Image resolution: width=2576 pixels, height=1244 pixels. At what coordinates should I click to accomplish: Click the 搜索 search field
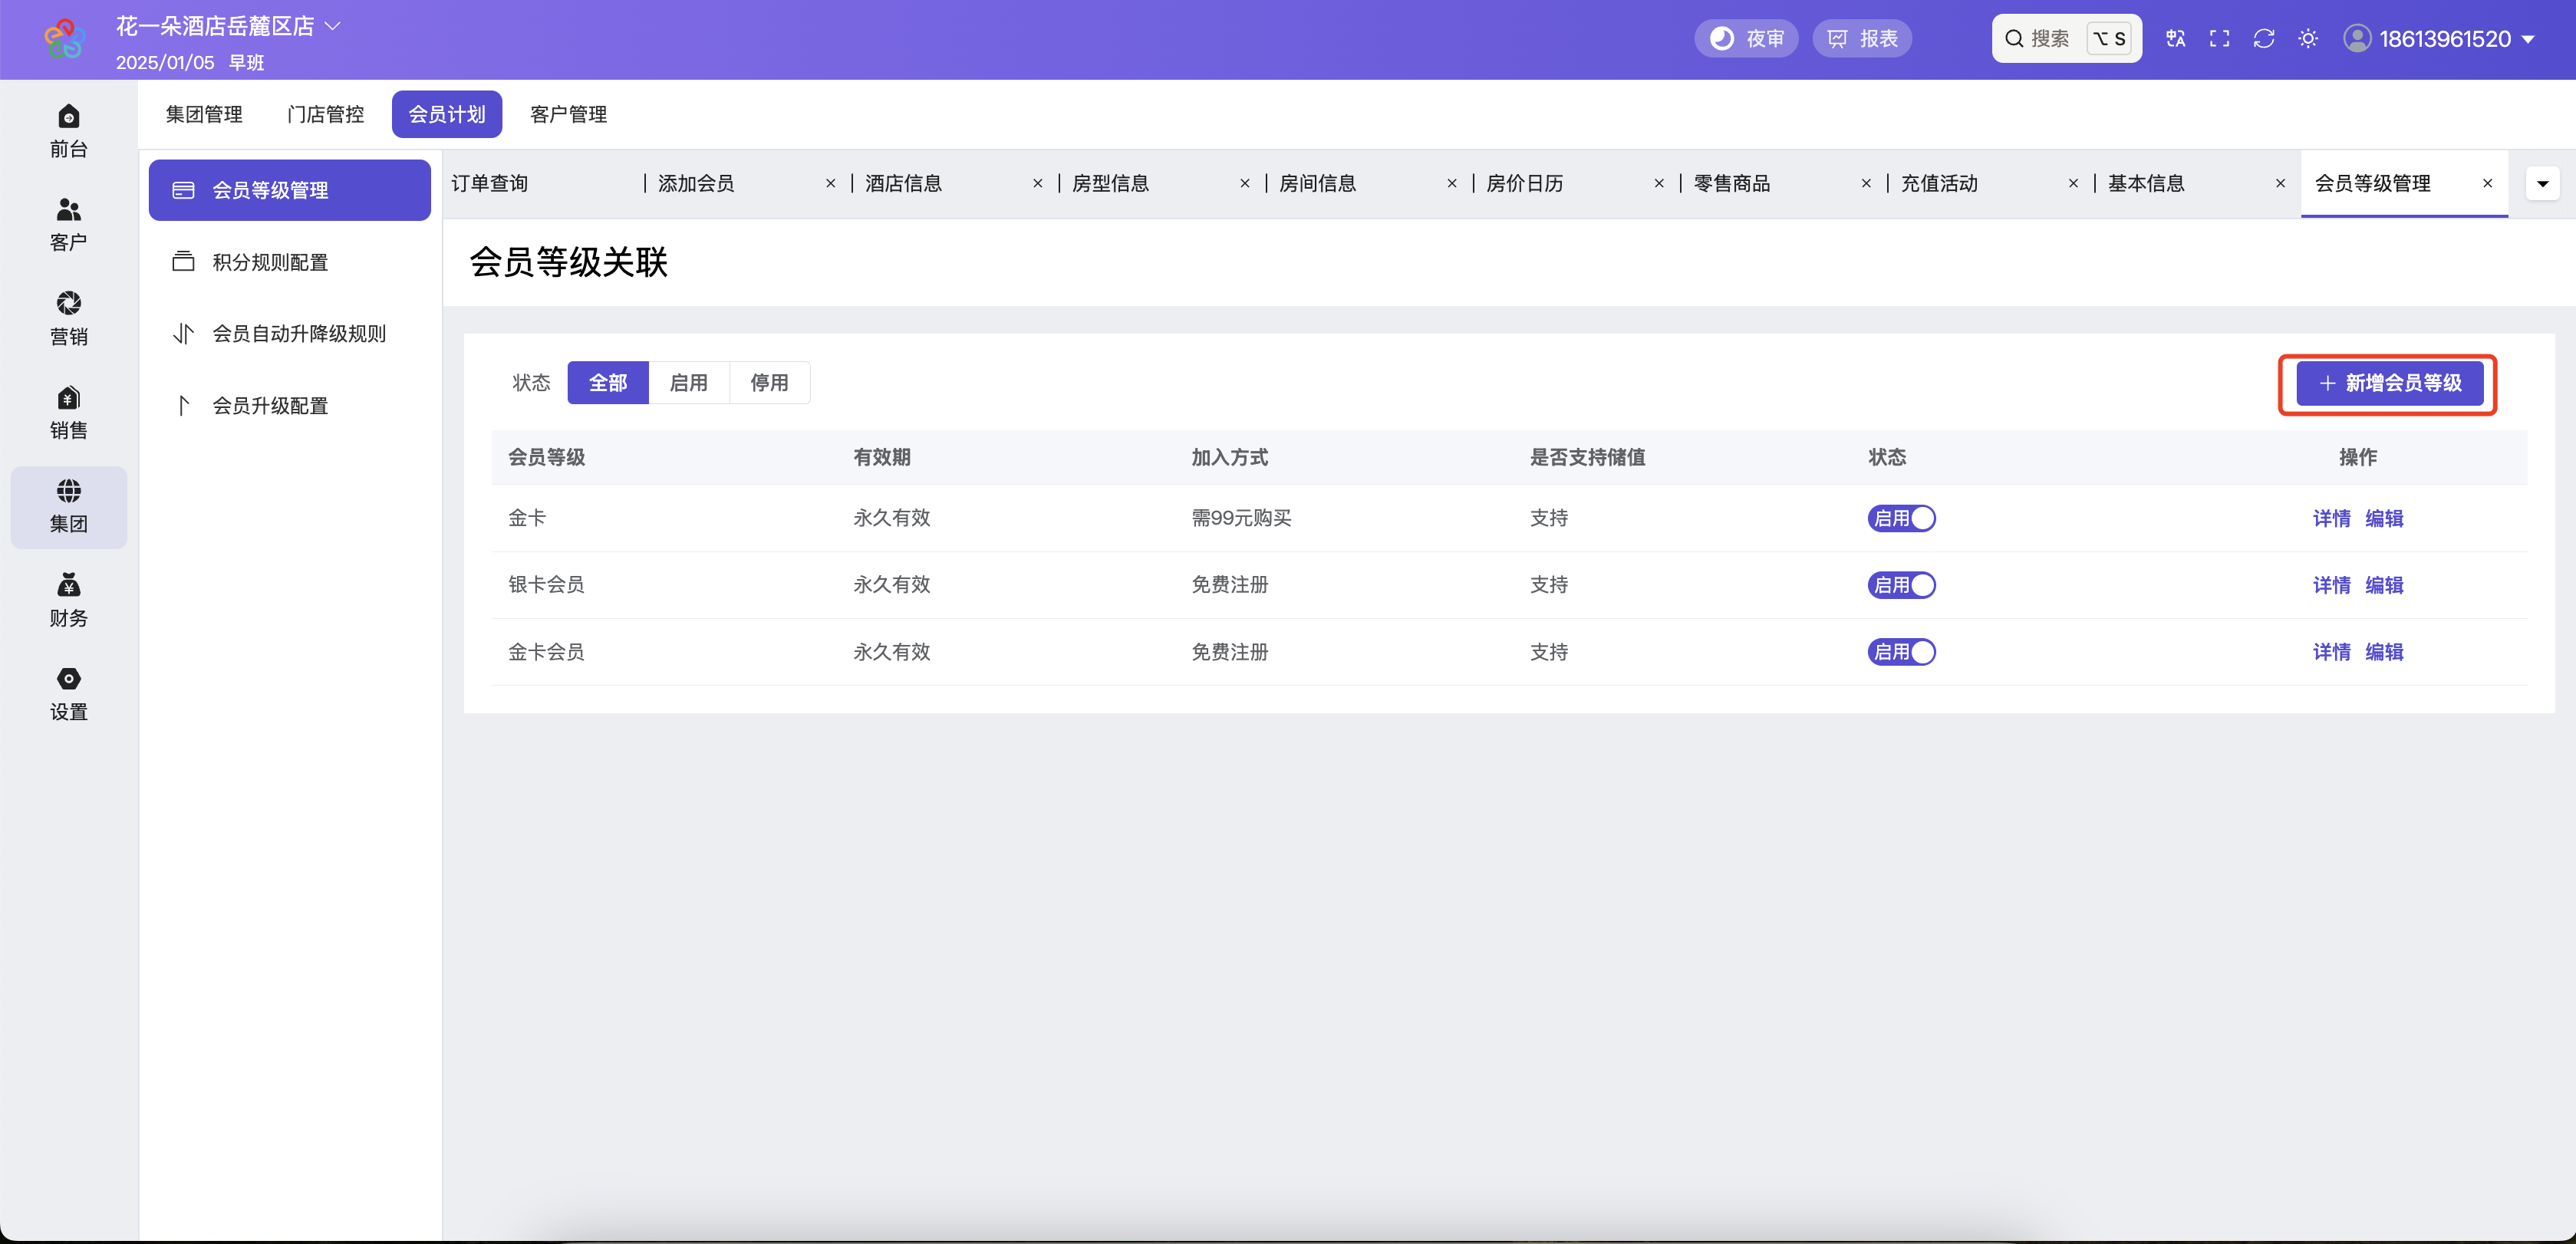[2066, 39]
